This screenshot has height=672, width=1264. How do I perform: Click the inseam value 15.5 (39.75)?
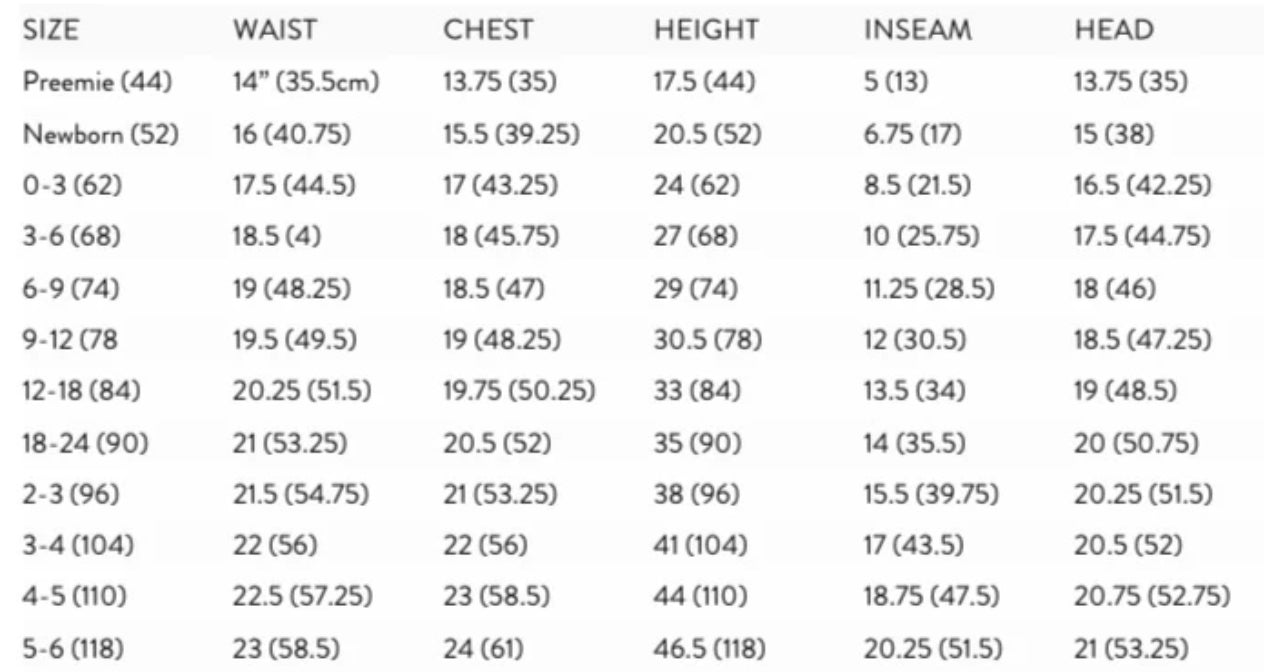930,494
